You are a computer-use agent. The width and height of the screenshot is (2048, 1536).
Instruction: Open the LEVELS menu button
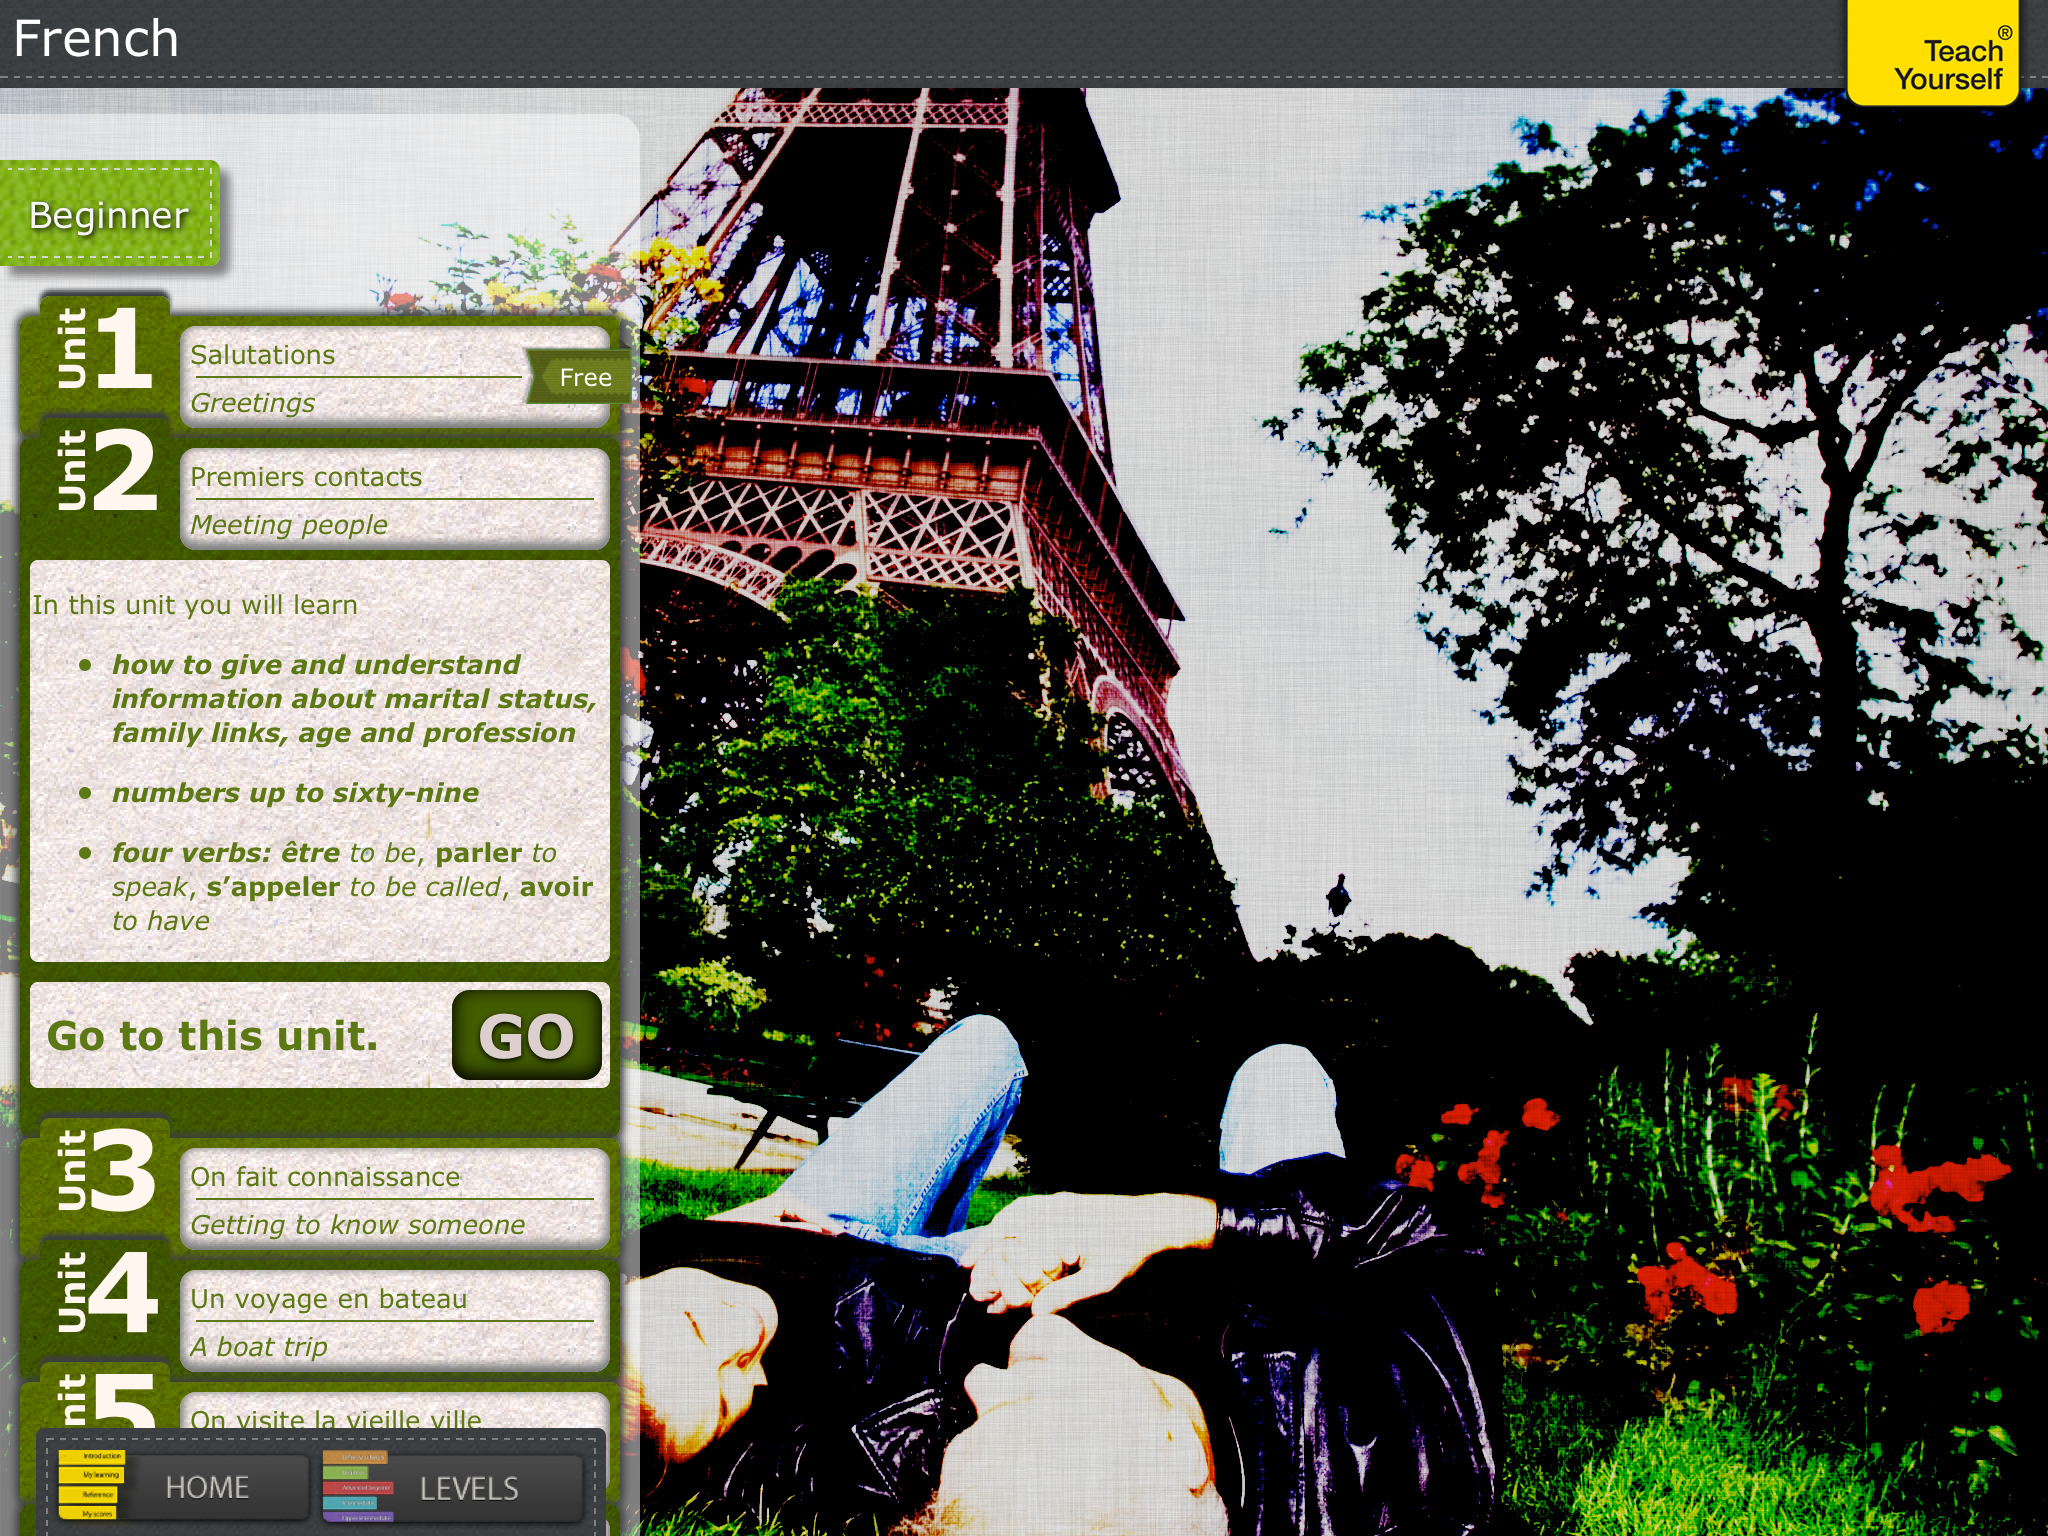(x=468, y=1489)
